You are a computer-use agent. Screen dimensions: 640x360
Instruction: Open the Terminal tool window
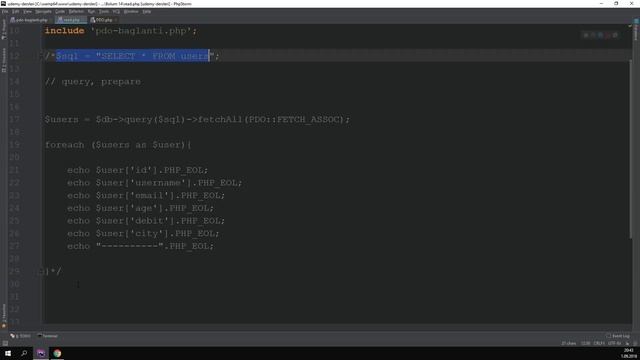click(47, 336)
